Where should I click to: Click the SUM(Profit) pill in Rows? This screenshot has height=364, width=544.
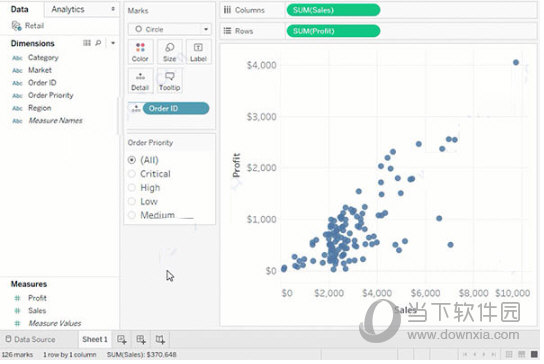333,31
